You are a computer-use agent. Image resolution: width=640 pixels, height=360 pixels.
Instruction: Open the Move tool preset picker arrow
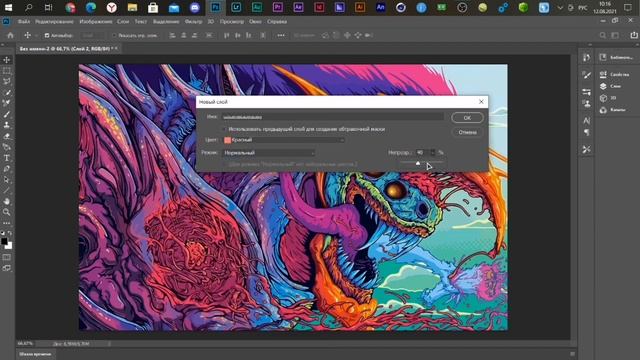point(36,36)
